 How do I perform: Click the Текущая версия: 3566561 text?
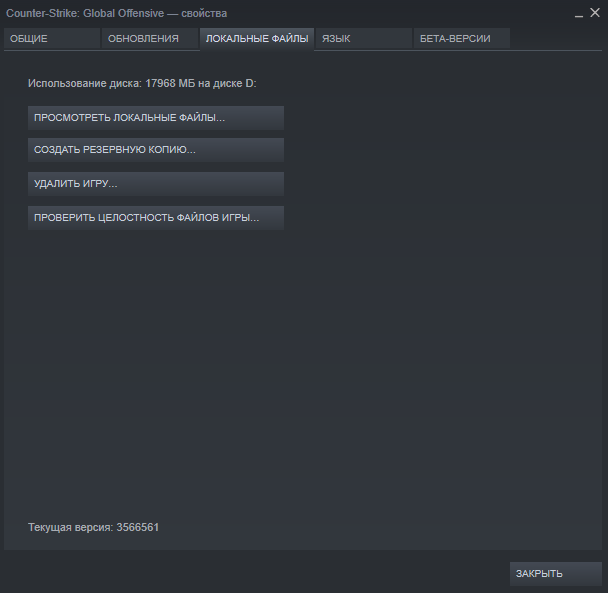tap(93, 527)
